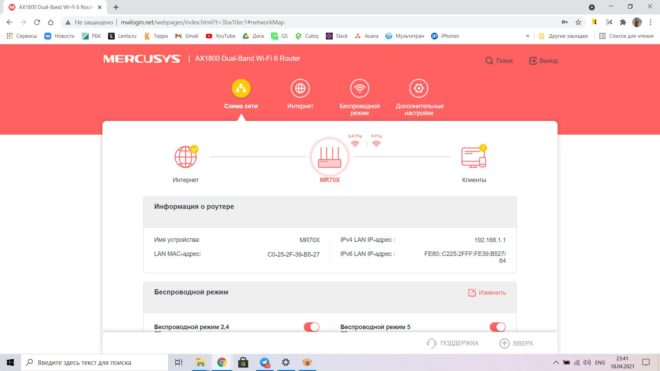Go forward in browser history
Screen dimensions: 660x371
23,22
